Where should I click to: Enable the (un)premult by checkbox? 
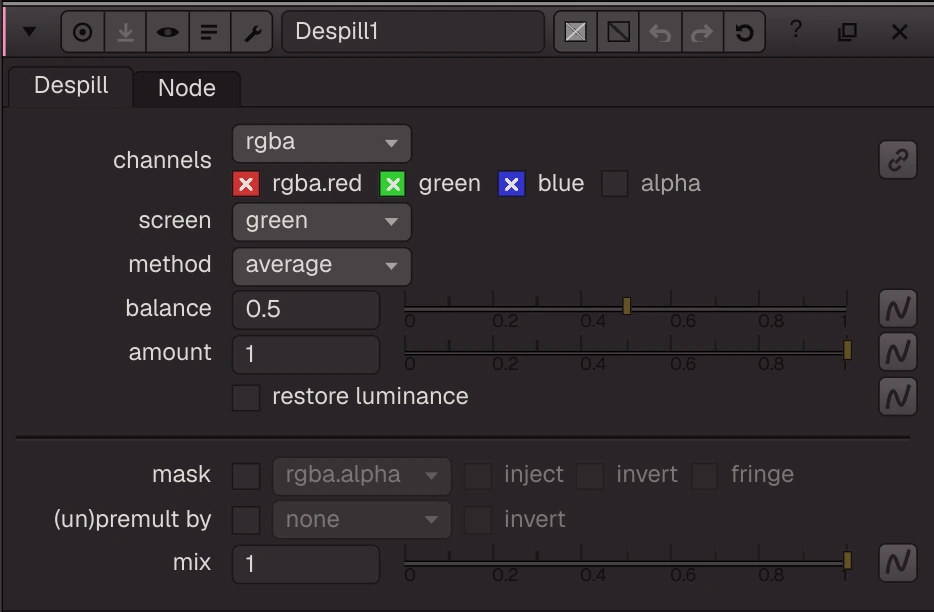[246, 520]
